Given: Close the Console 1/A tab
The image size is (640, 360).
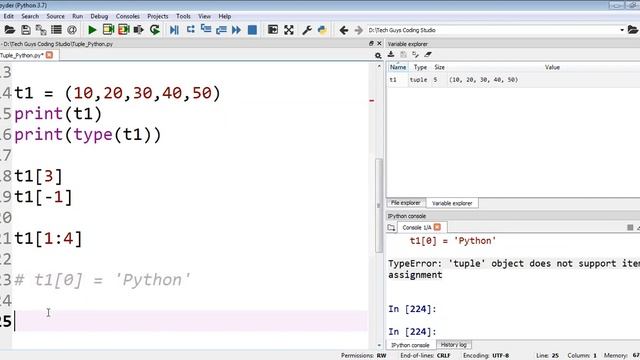Looking at the screenshot, I should (x=437, y=227).
